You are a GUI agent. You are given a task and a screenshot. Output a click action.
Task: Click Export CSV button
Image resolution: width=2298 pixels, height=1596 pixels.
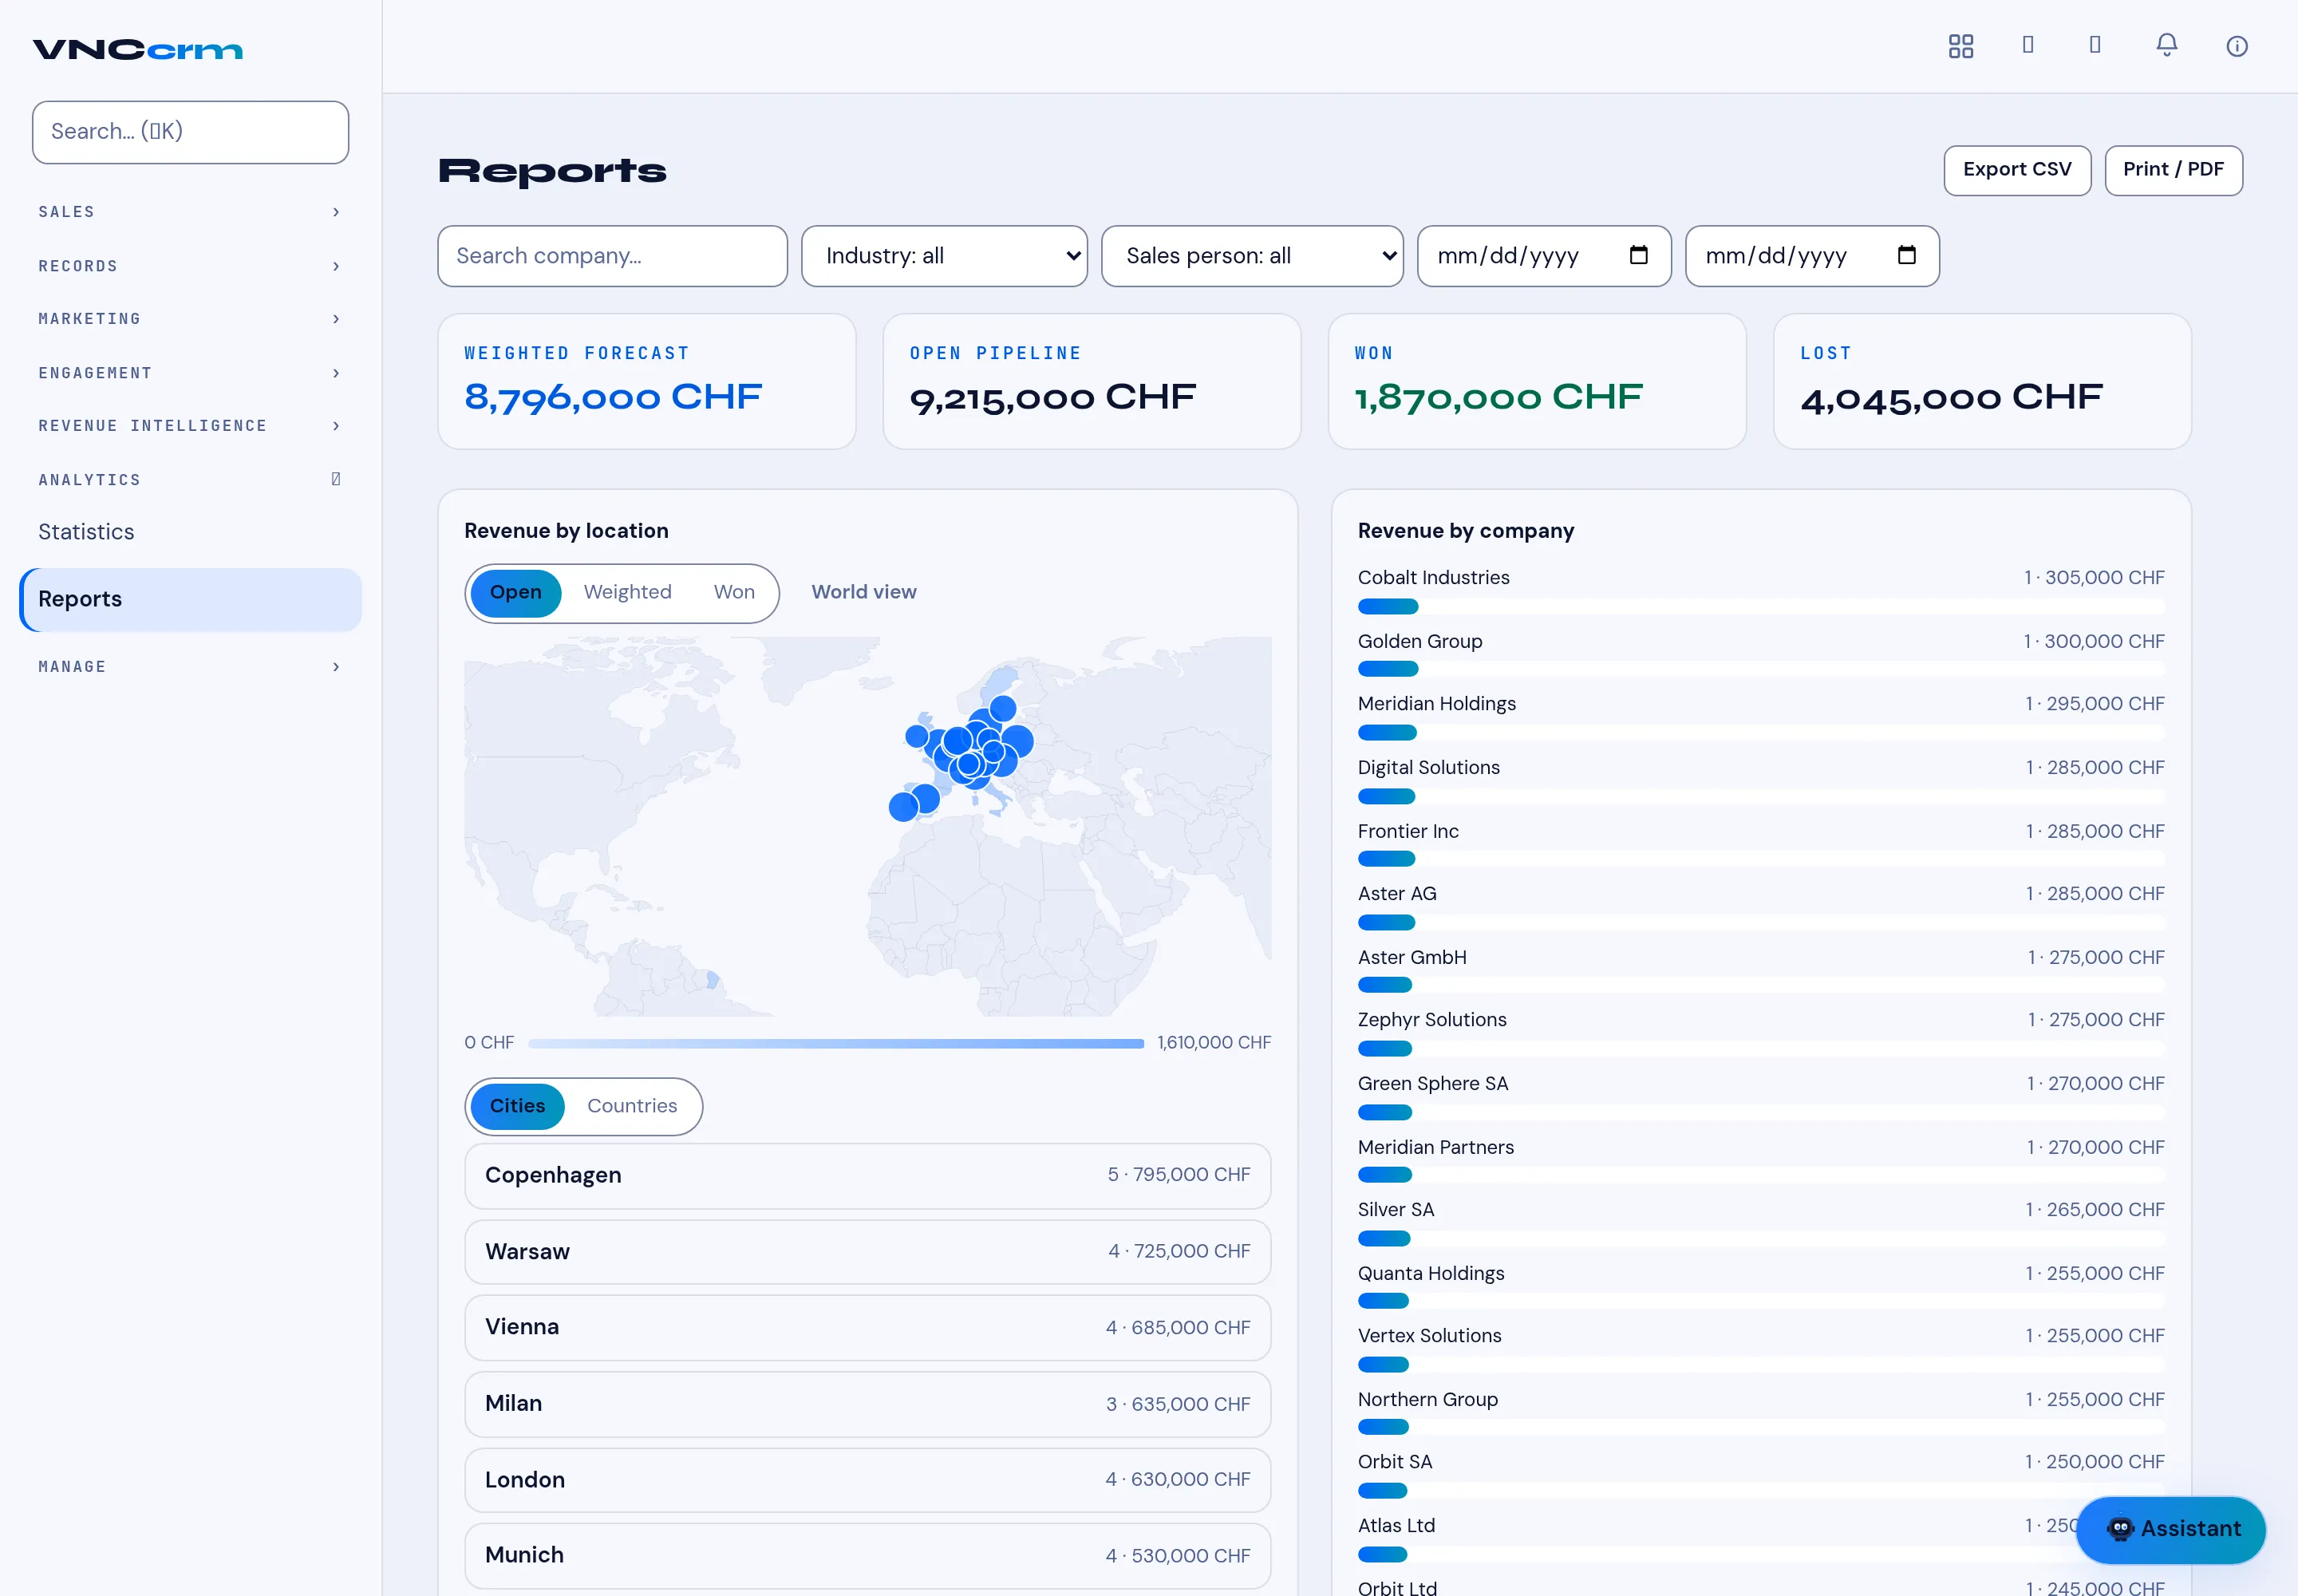2016,170
